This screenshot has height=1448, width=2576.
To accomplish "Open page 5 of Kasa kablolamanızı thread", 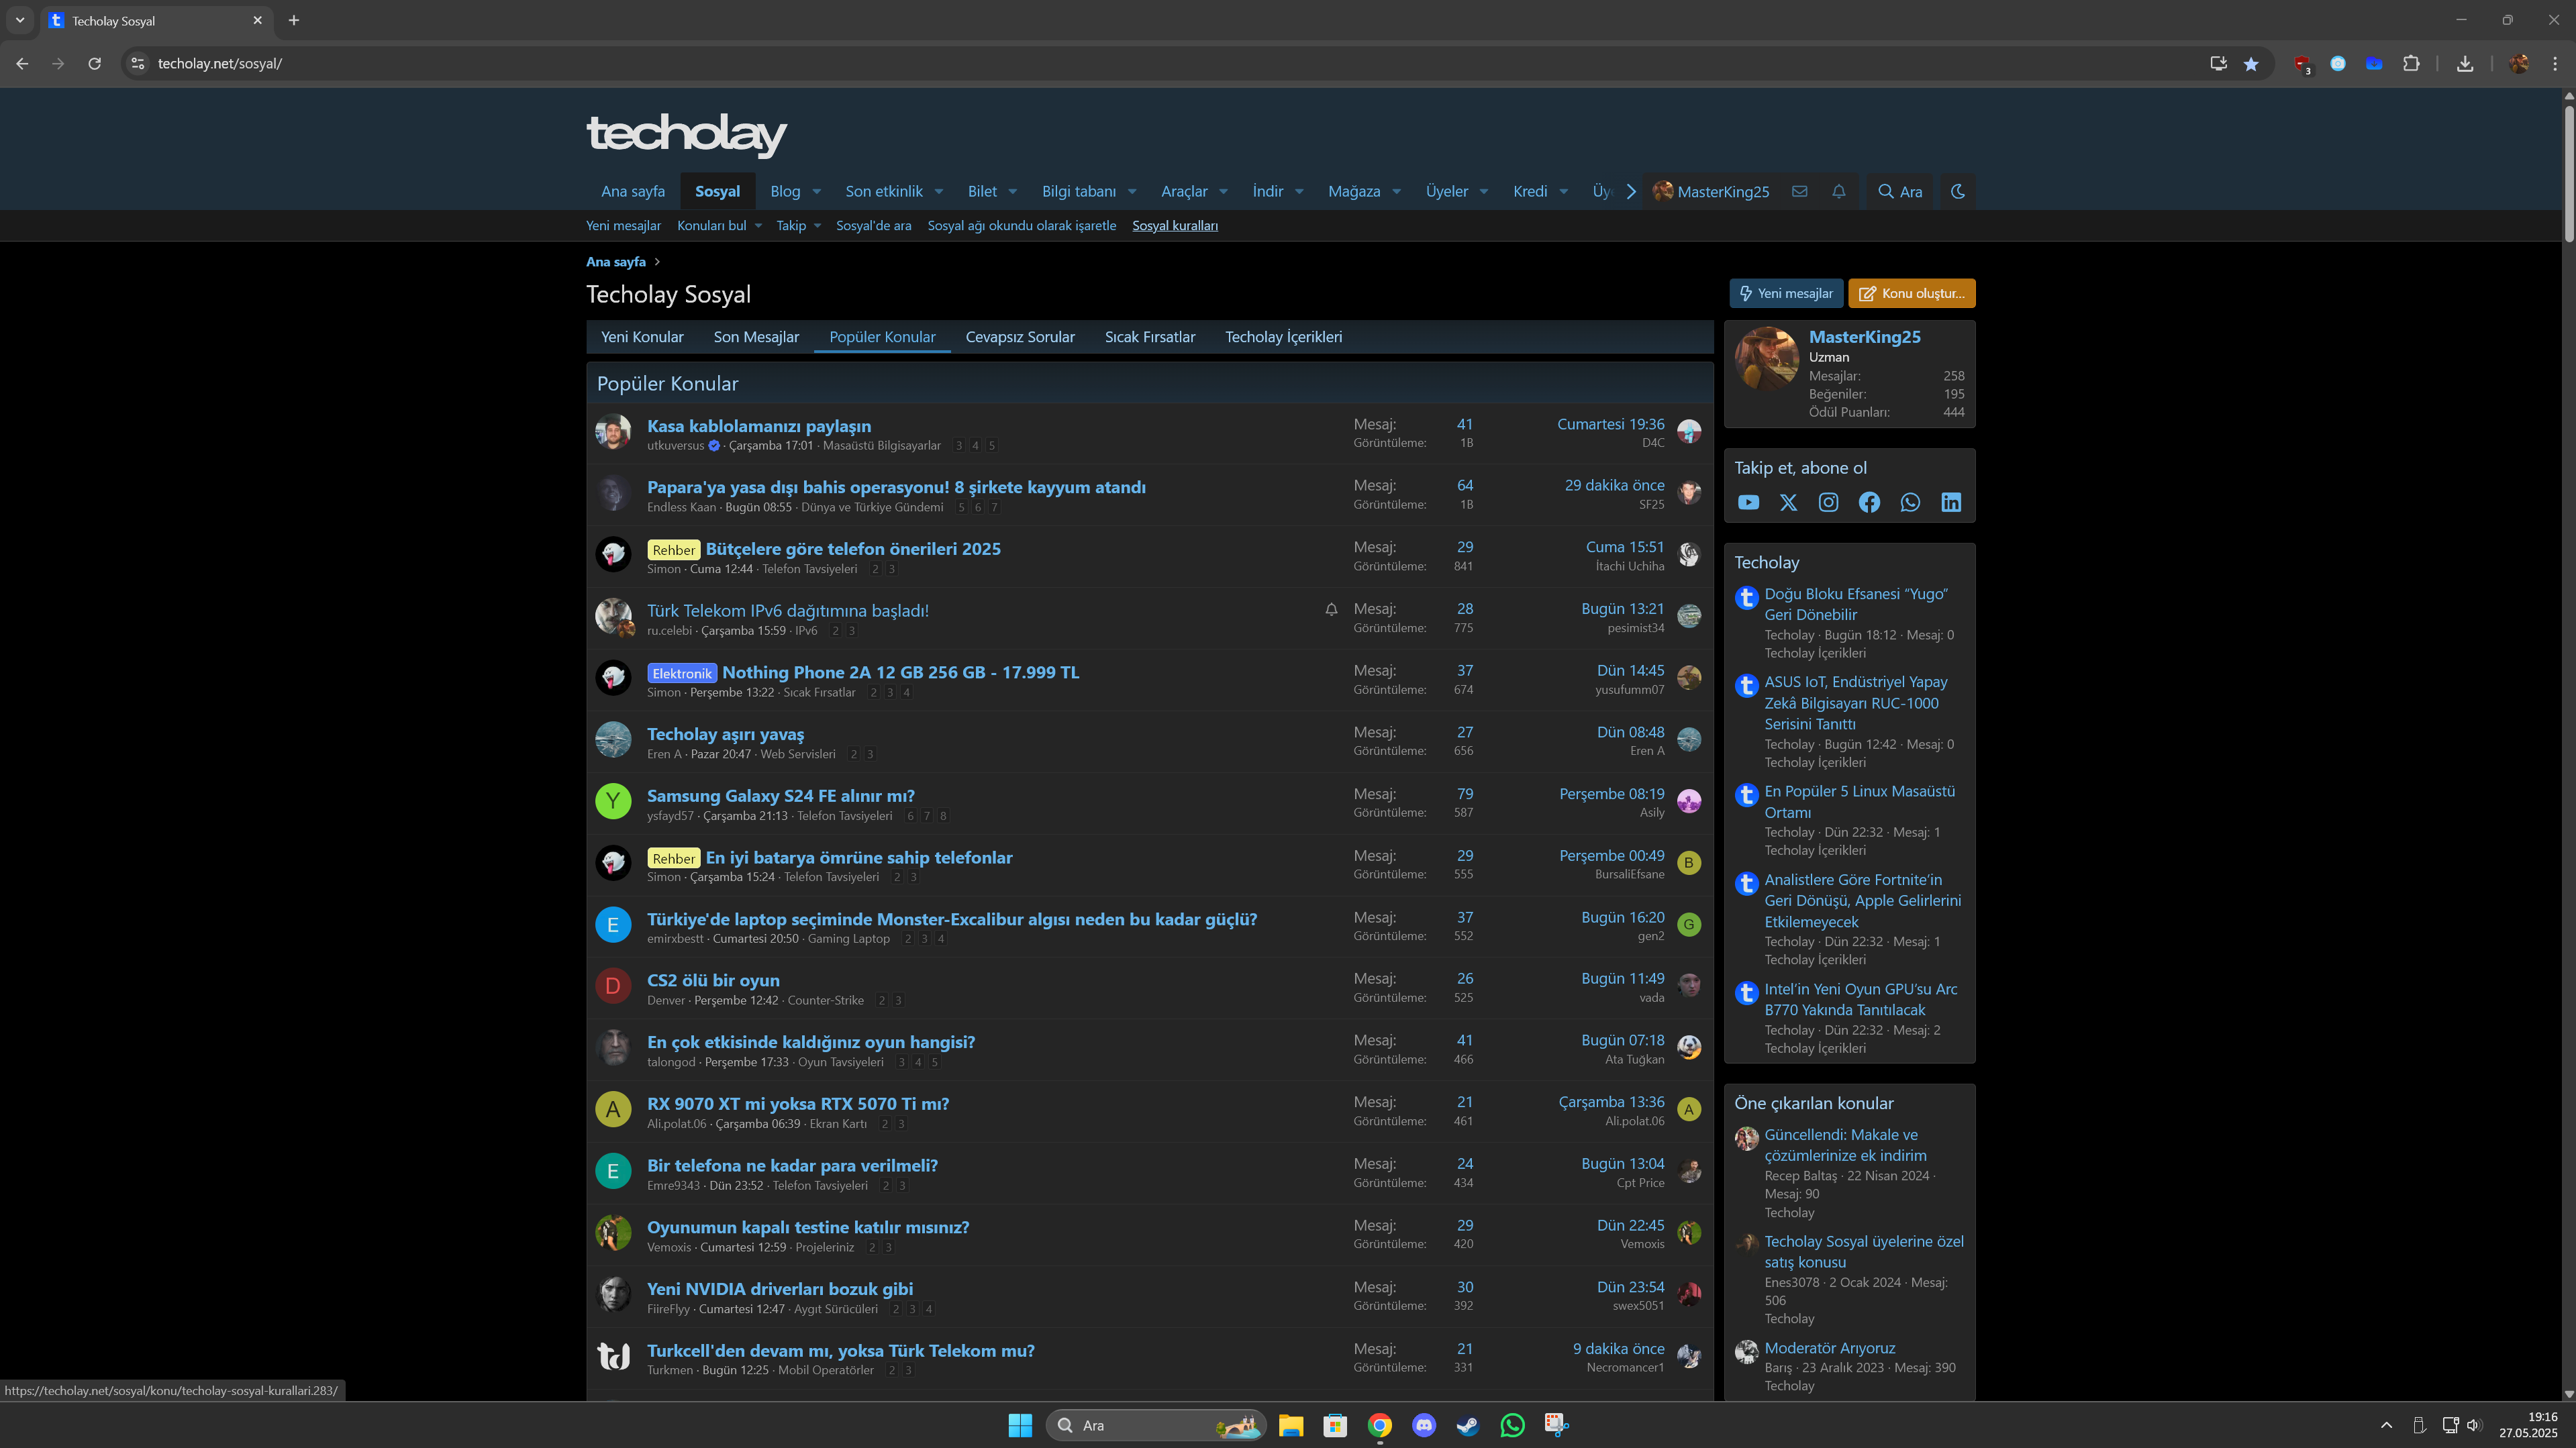I will click(991, 446).
